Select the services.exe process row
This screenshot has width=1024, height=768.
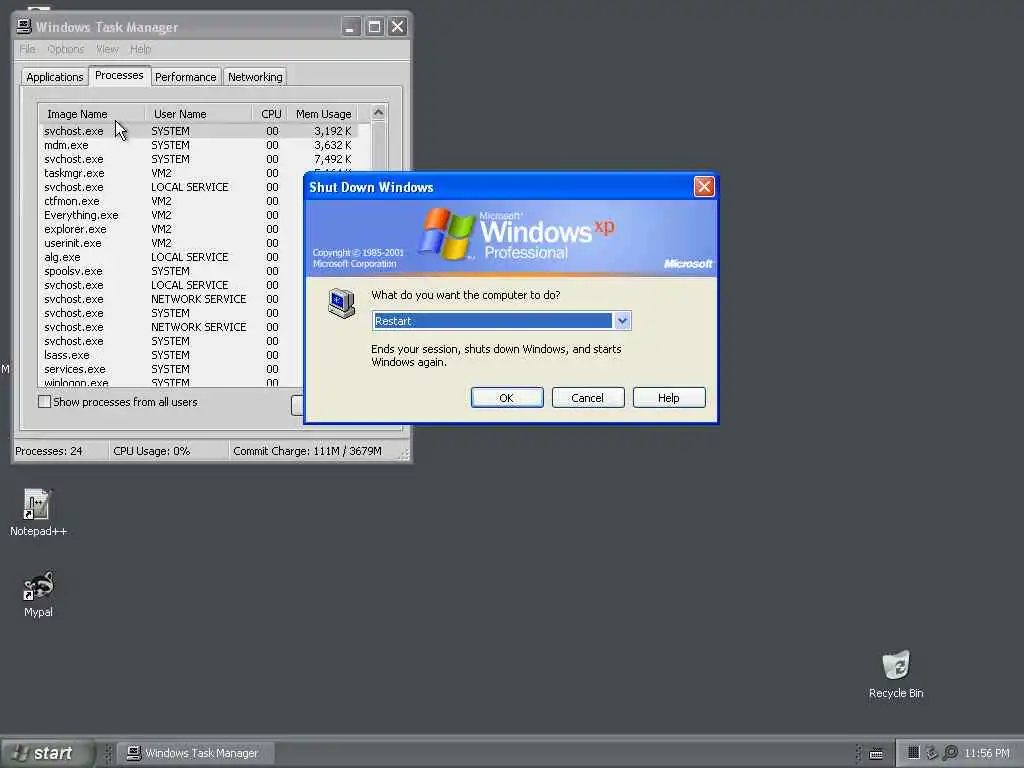[x=171, y=369]
